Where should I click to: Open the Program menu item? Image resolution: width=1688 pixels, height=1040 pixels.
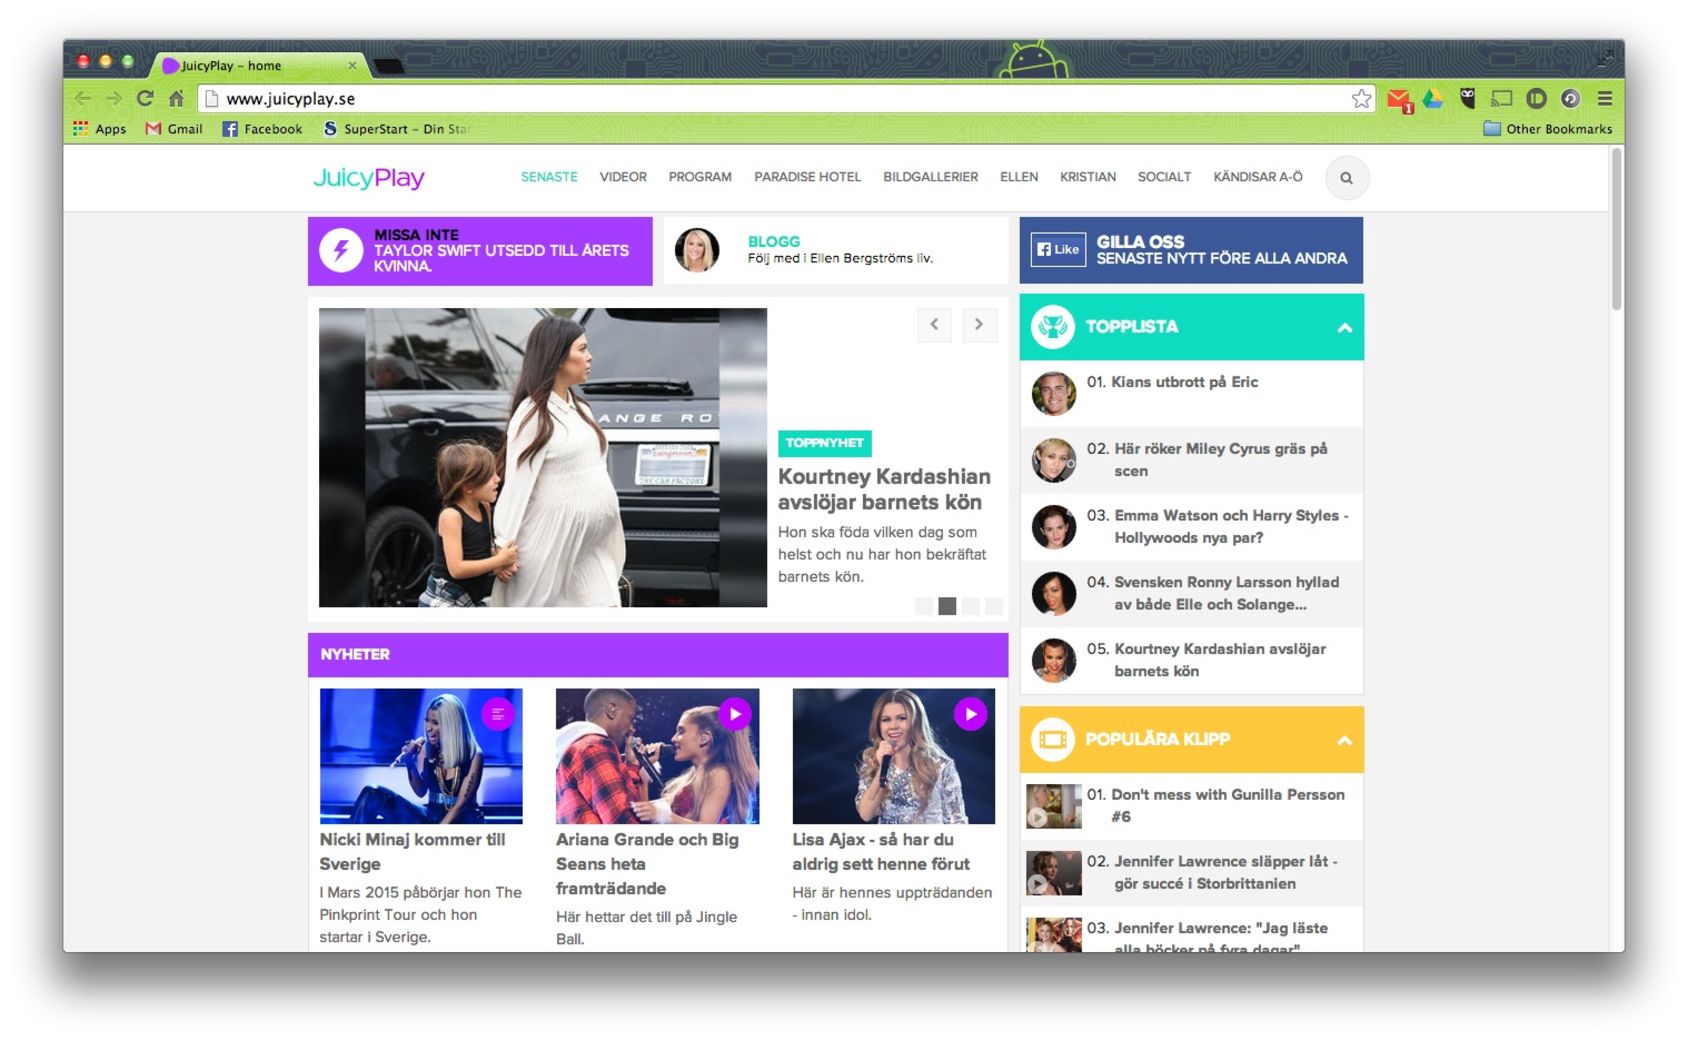[700, 177]
